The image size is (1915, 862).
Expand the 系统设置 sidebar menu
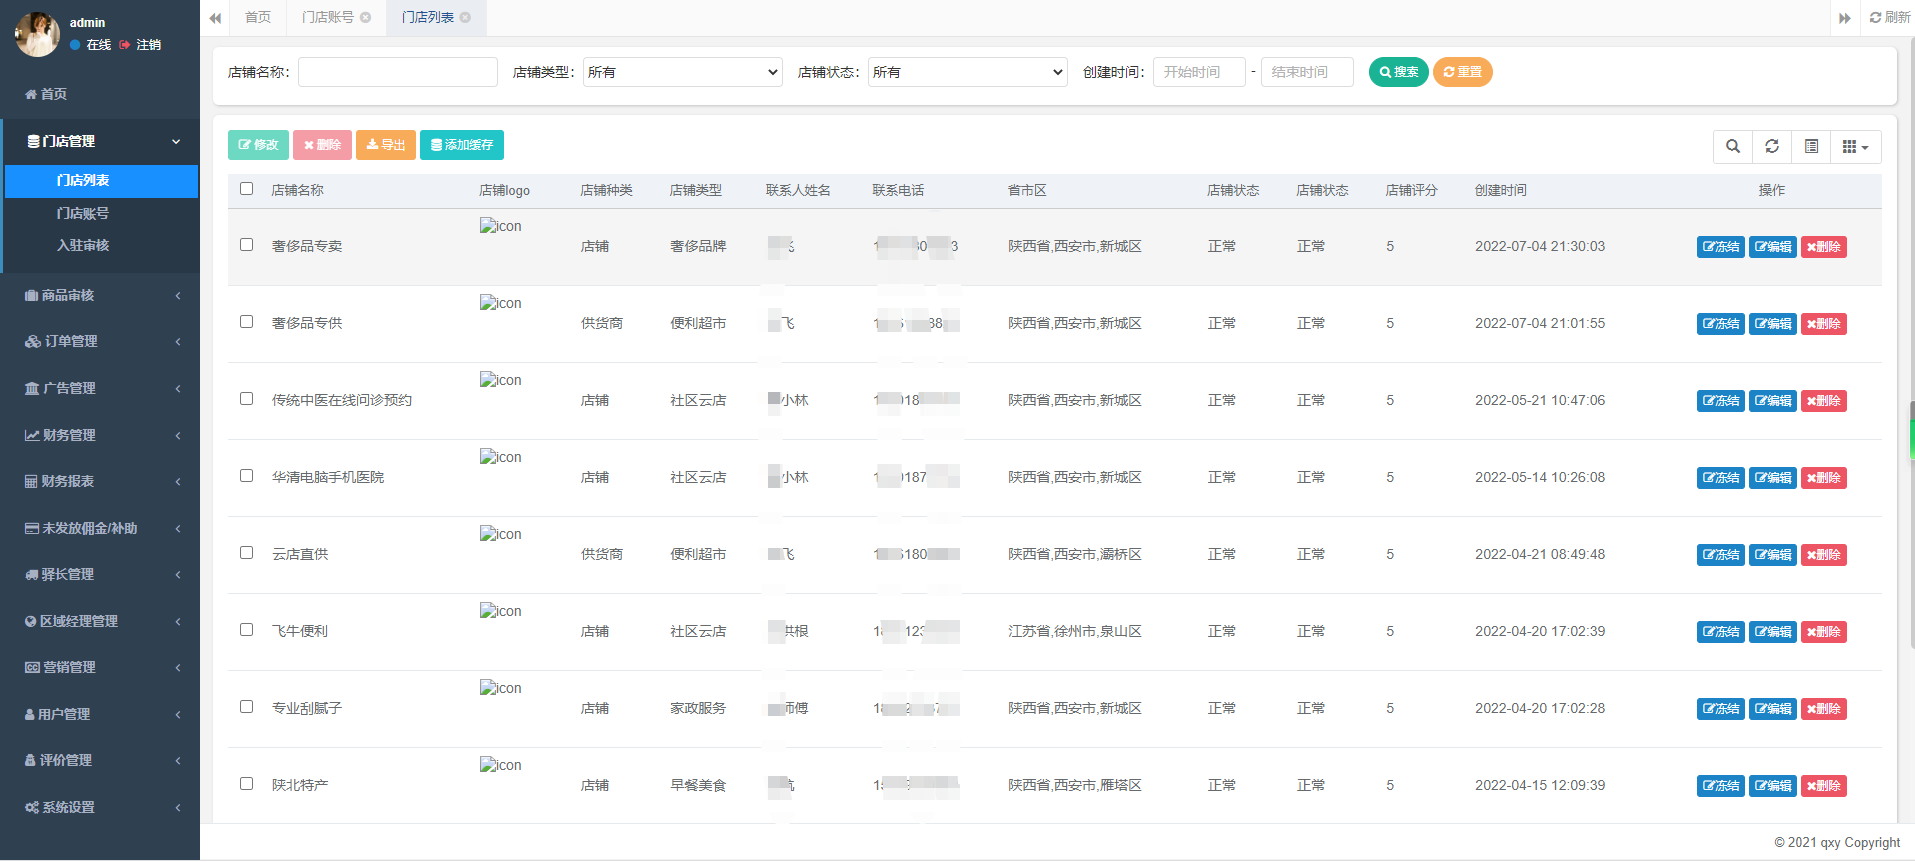point(100,807)
